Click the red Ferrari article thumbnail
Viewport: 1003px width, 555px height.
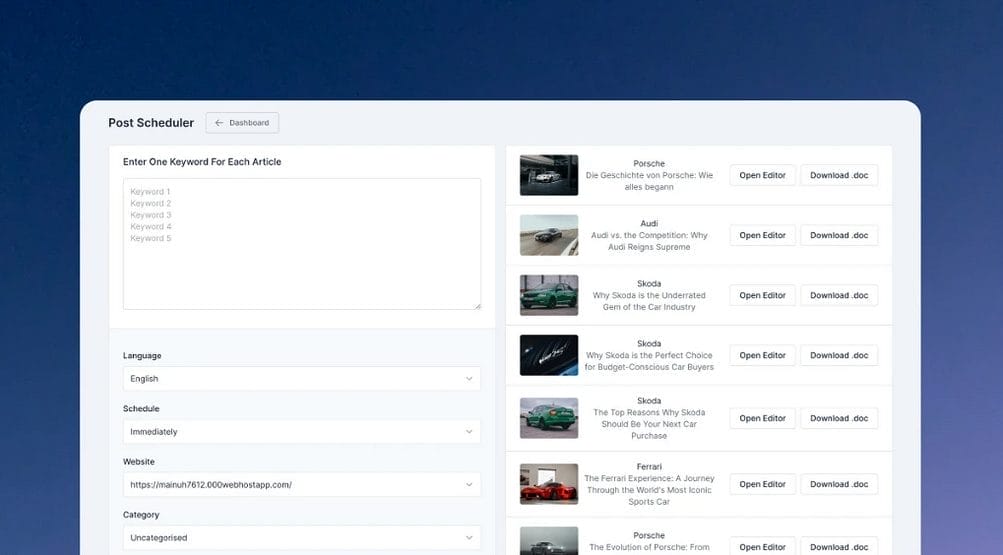549,484
